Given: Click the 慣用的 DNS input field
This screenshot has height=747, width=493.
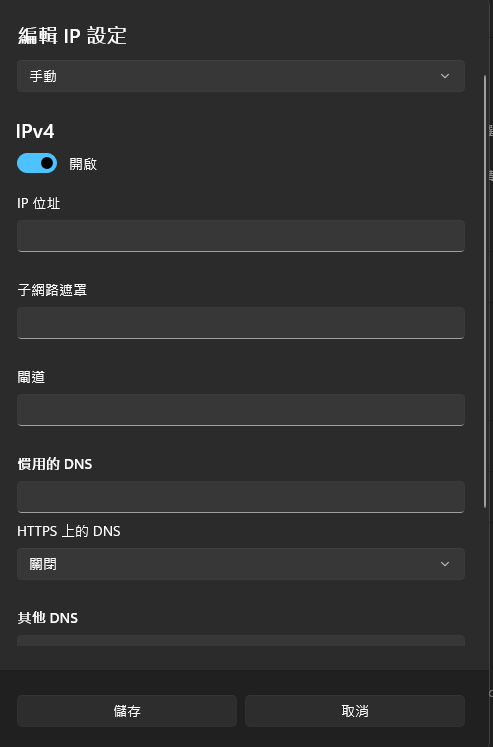Looking at the screenshot, I should [x=241, y=497].
